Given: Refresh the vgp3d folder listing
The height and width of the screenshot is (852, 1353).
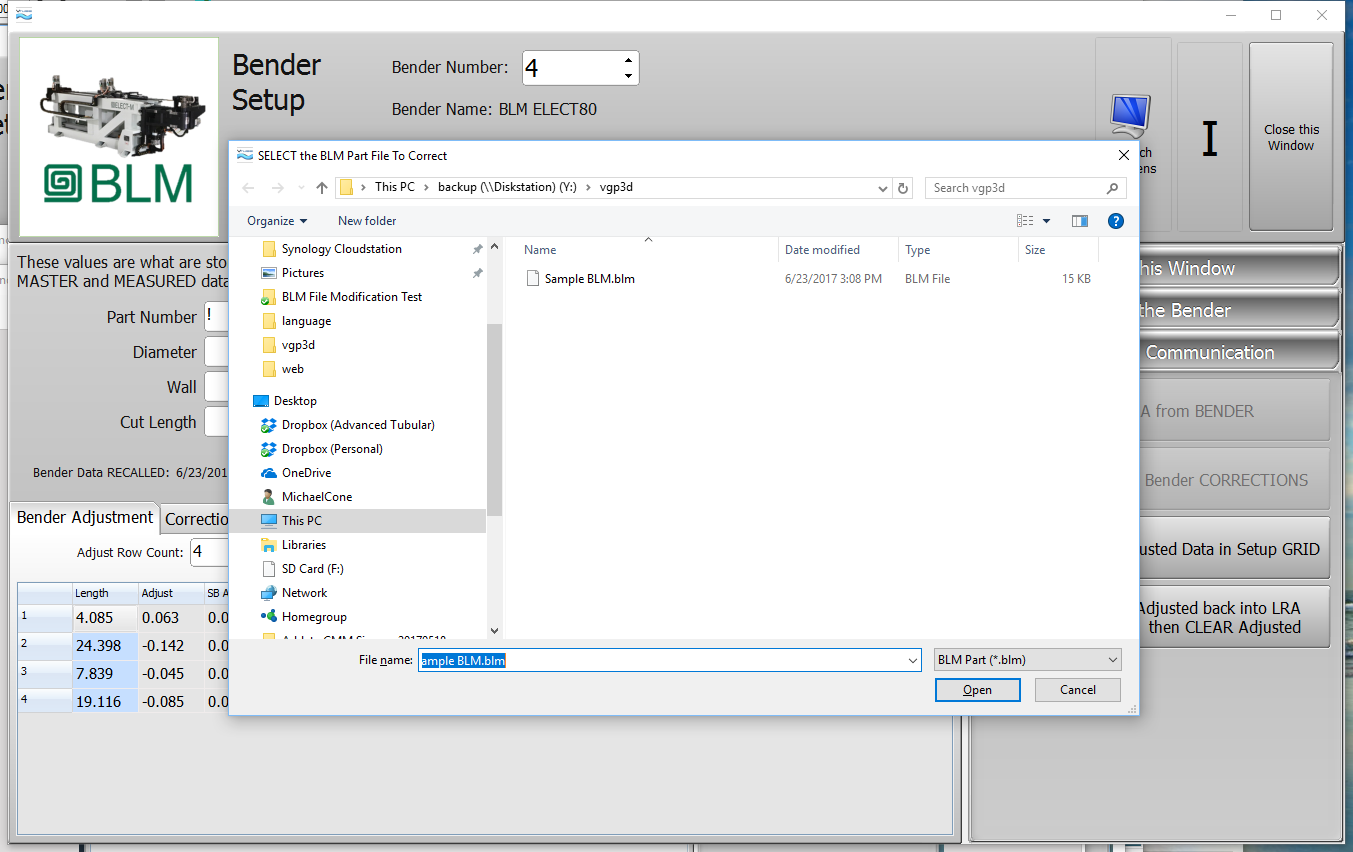Looking at the screenshot, I should click(903, 188).
